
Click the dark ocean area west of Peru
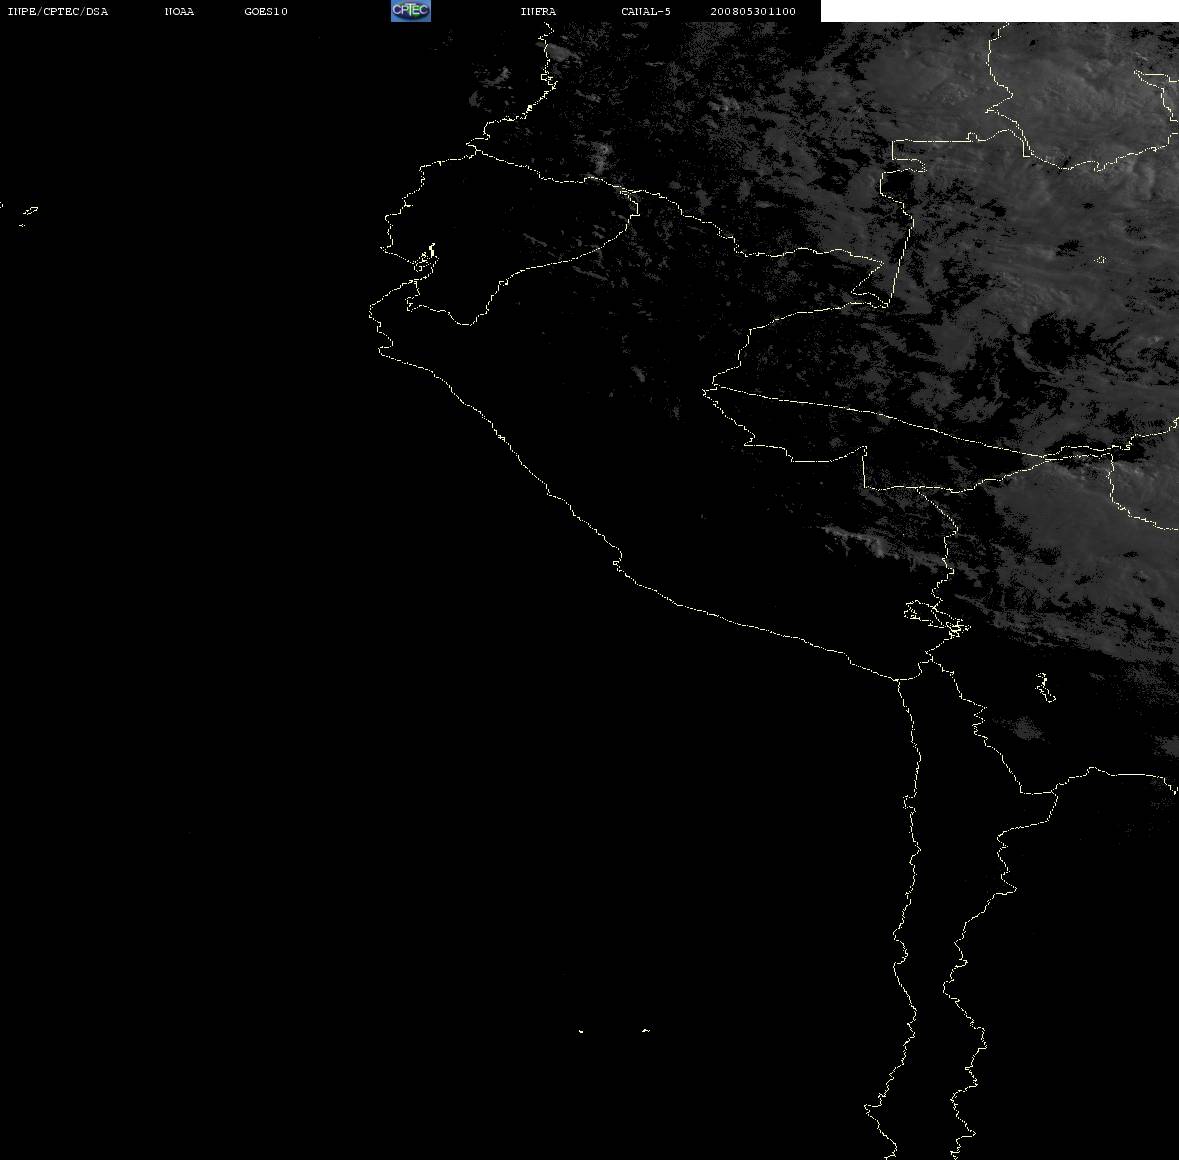point(226,601)
